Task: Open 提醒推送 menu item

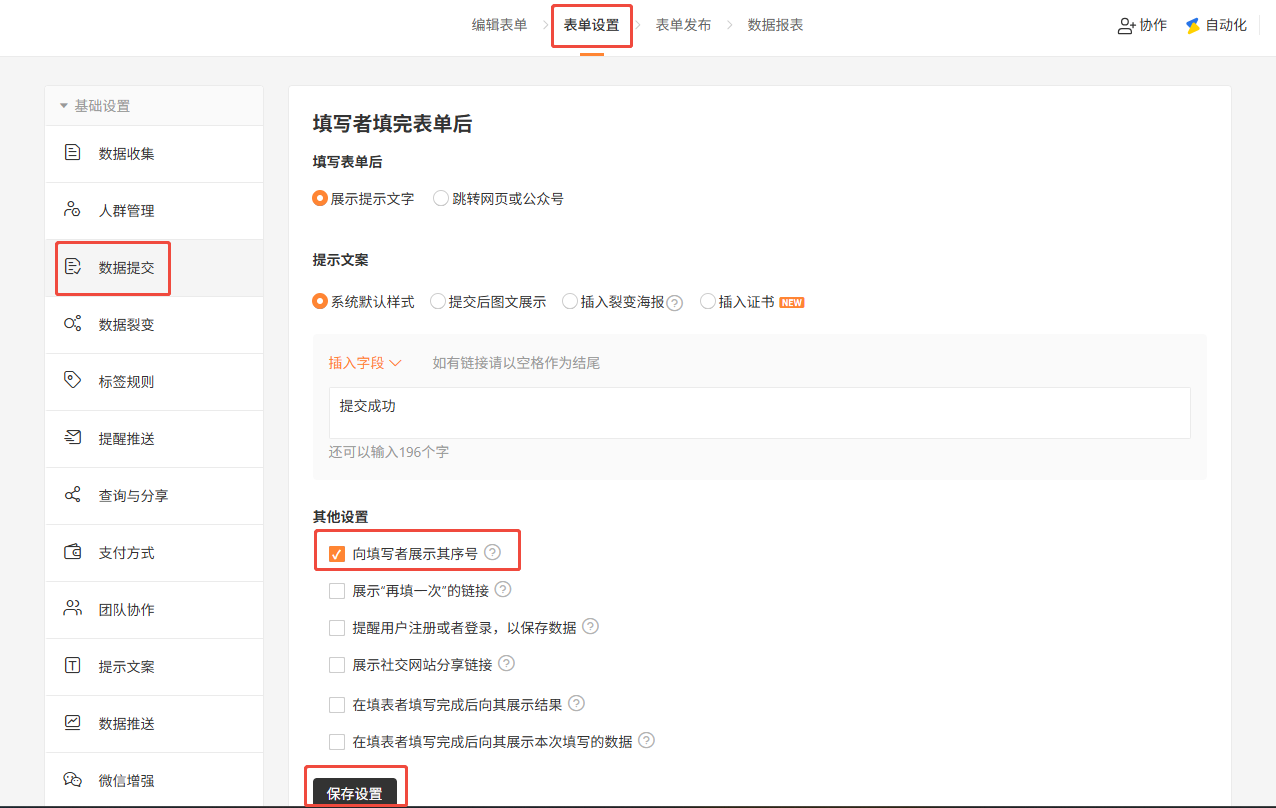Action: (x=154, y=439)
